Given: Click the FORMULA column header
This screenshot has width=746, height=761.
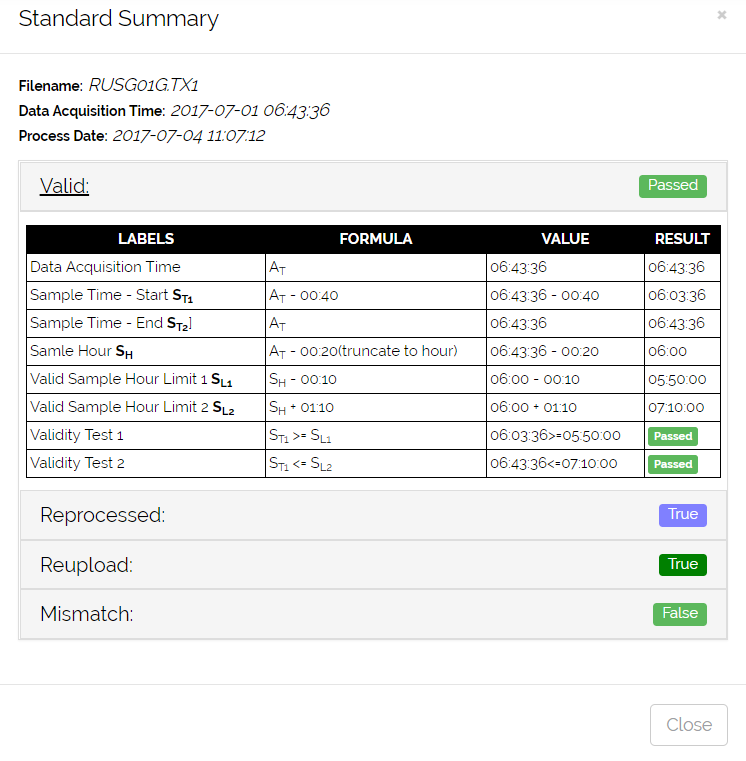Looking at the screenshot, I should [x=375, y=239].
